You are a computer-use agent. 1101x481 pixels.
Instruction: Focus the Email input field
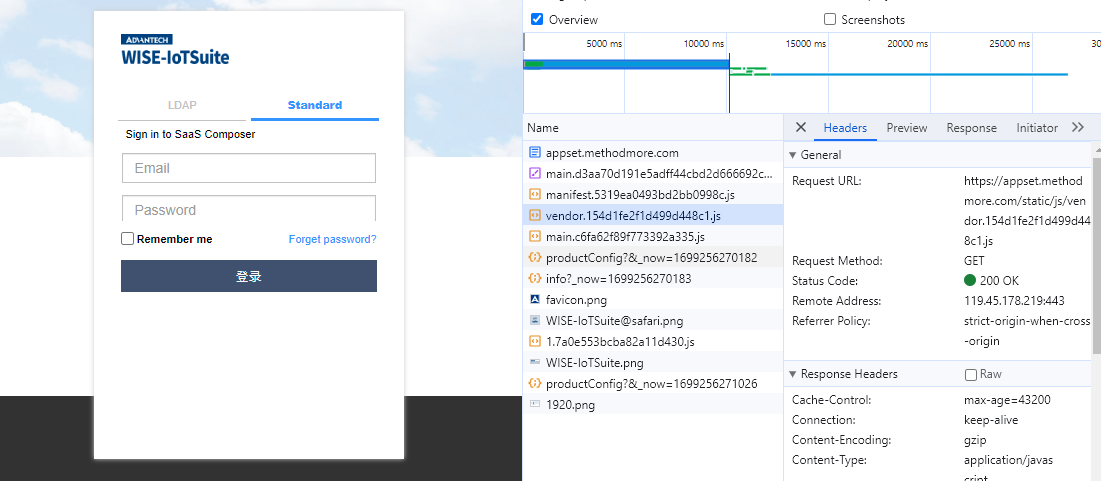(x=249, y=168)
